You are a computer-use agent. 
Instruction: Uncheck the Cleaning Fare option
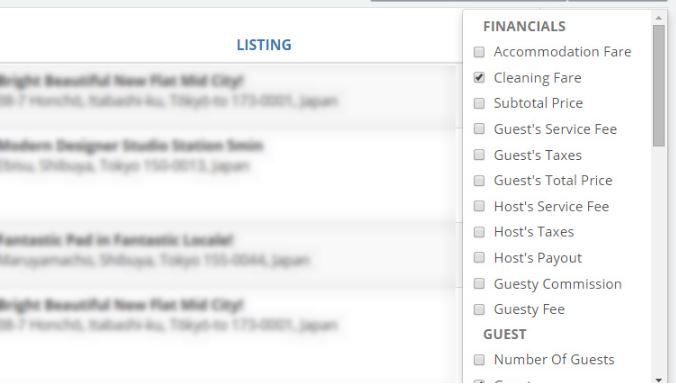click(479, 78)
